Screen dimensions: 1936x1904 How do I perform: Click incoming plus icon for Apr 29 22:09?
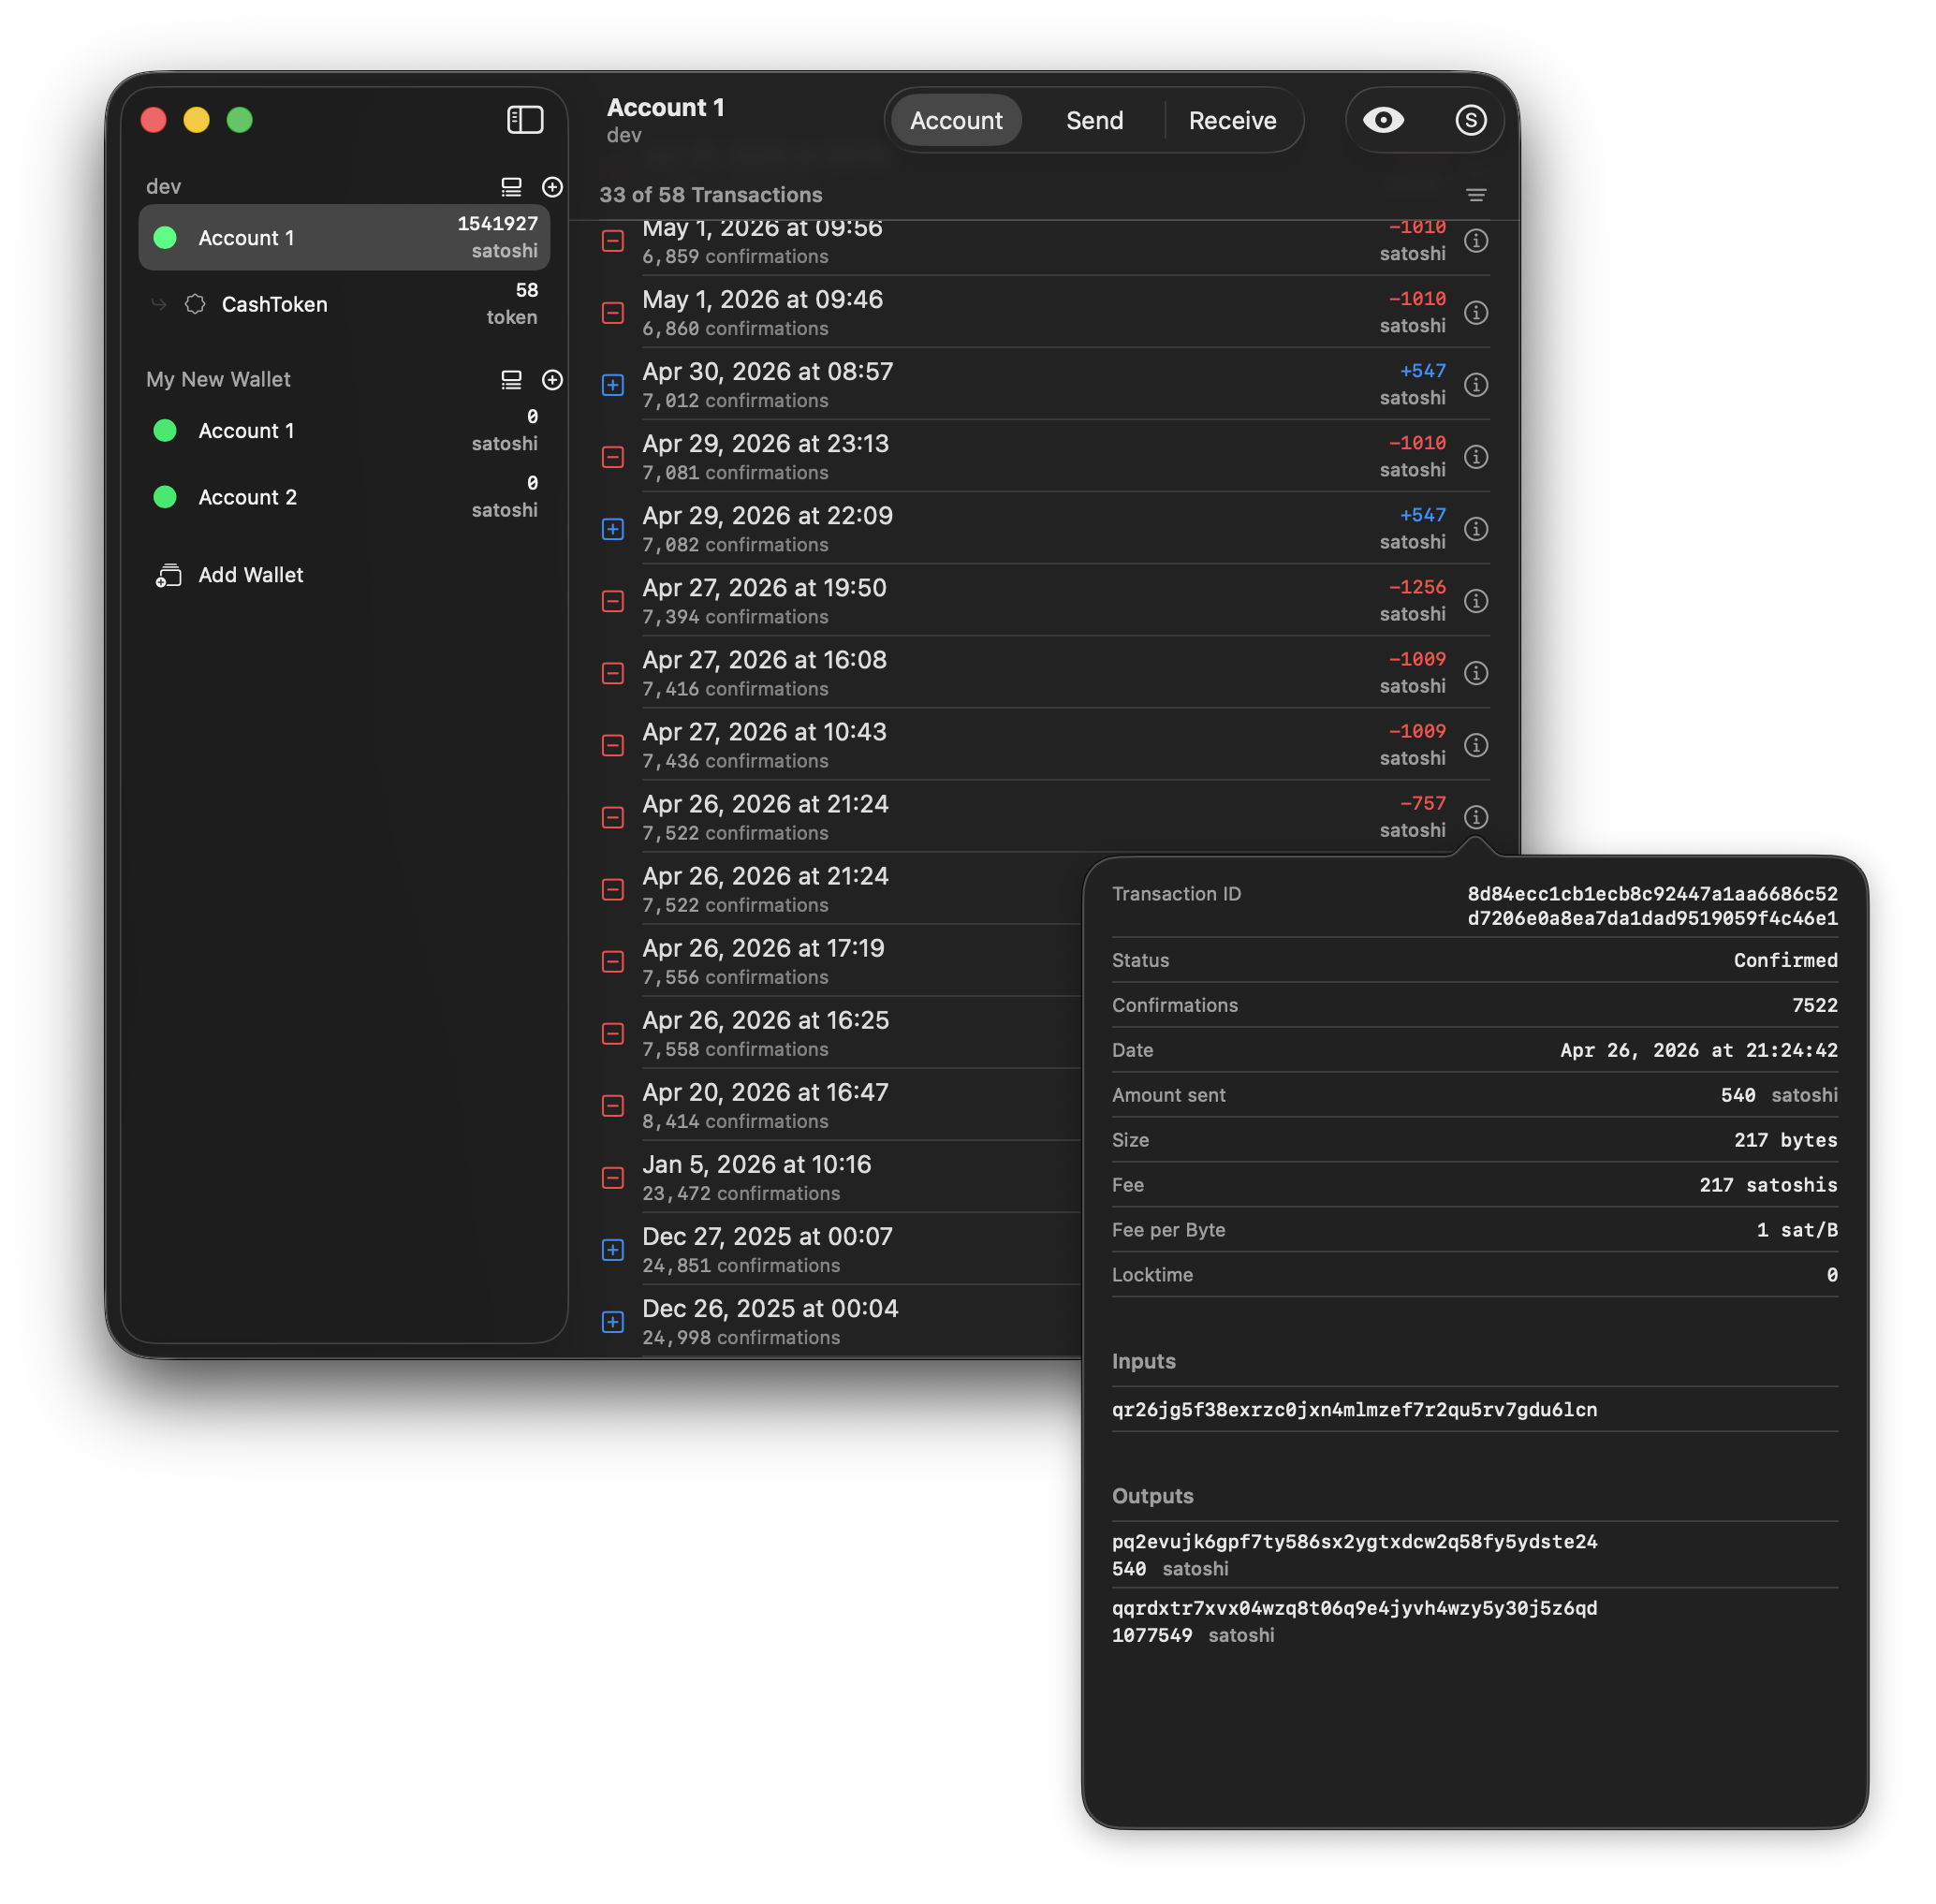tap(613, 529)
